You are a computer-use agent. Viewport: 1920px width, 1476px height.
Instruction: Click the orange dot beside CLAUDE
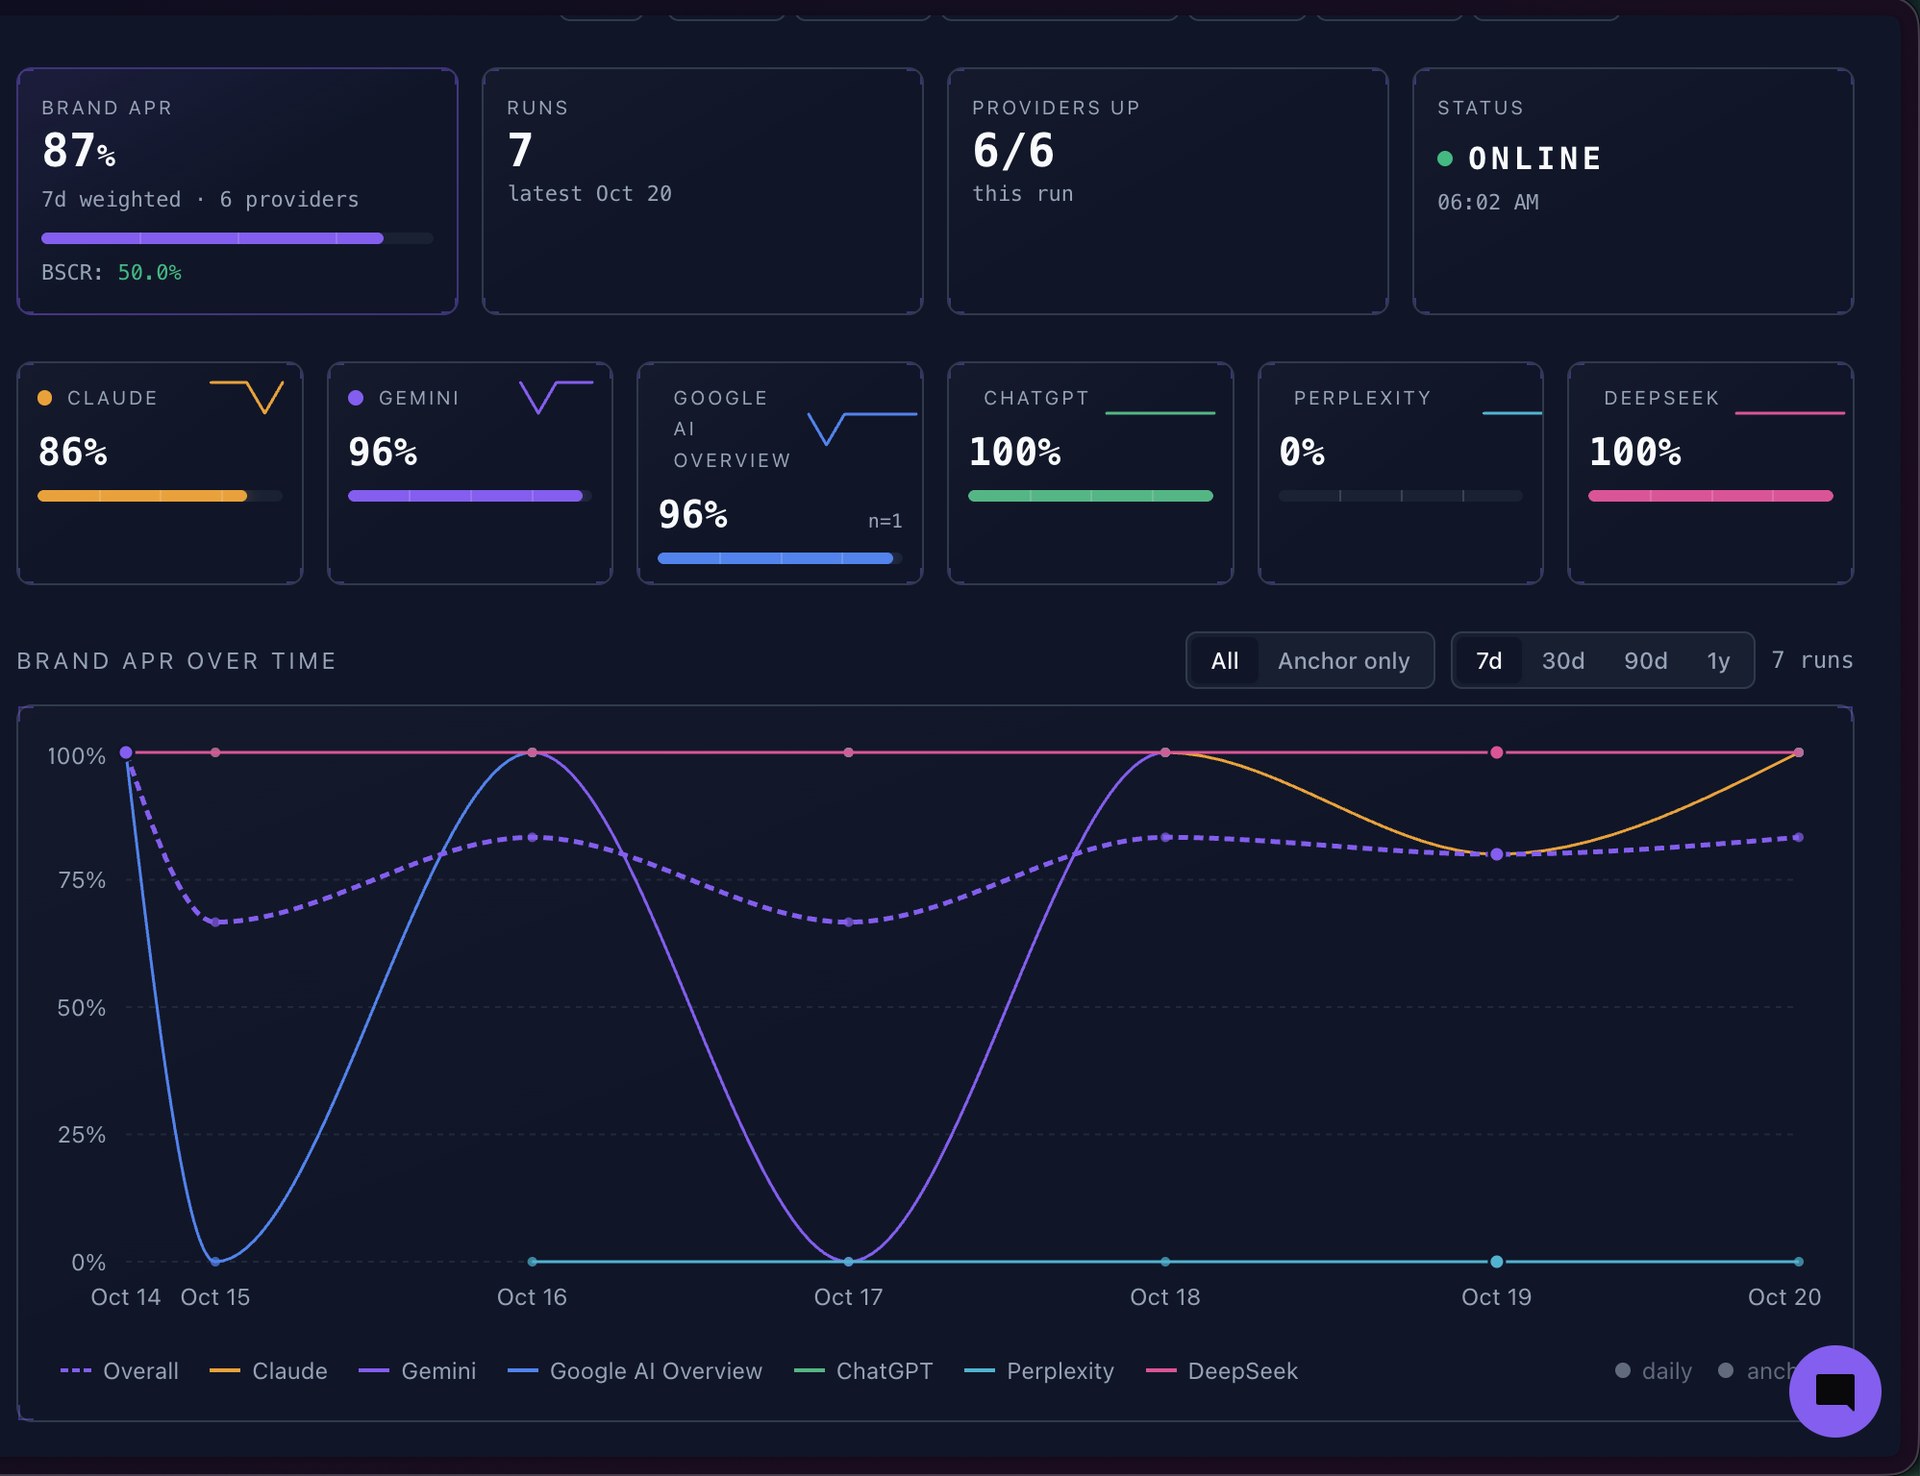pos(45,398)
